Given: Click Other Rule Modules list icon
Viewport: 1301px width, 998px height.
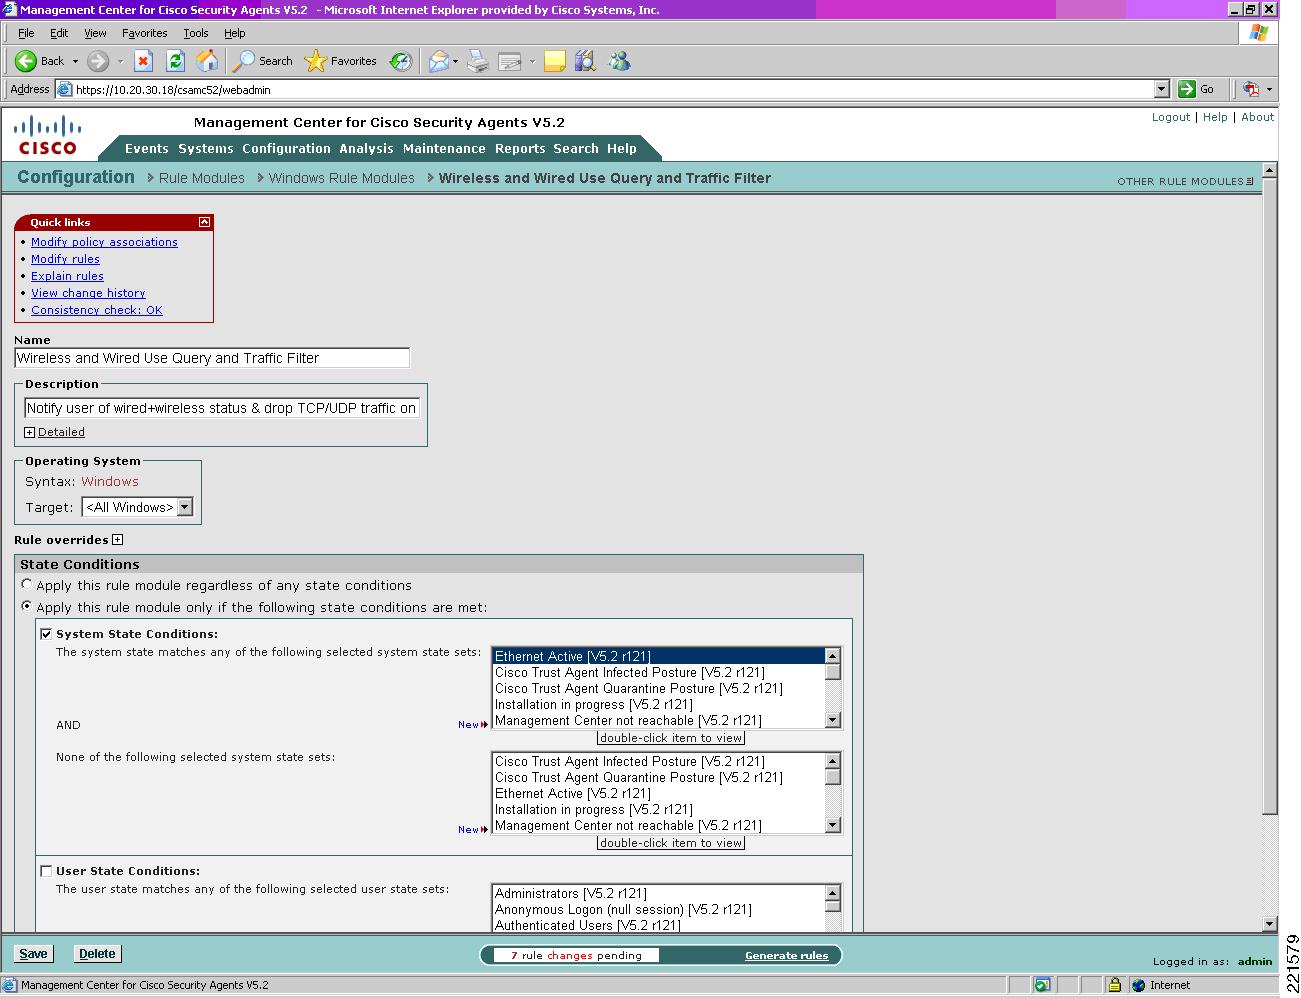Looking at the screenshot, I should tap(1250, 181).
